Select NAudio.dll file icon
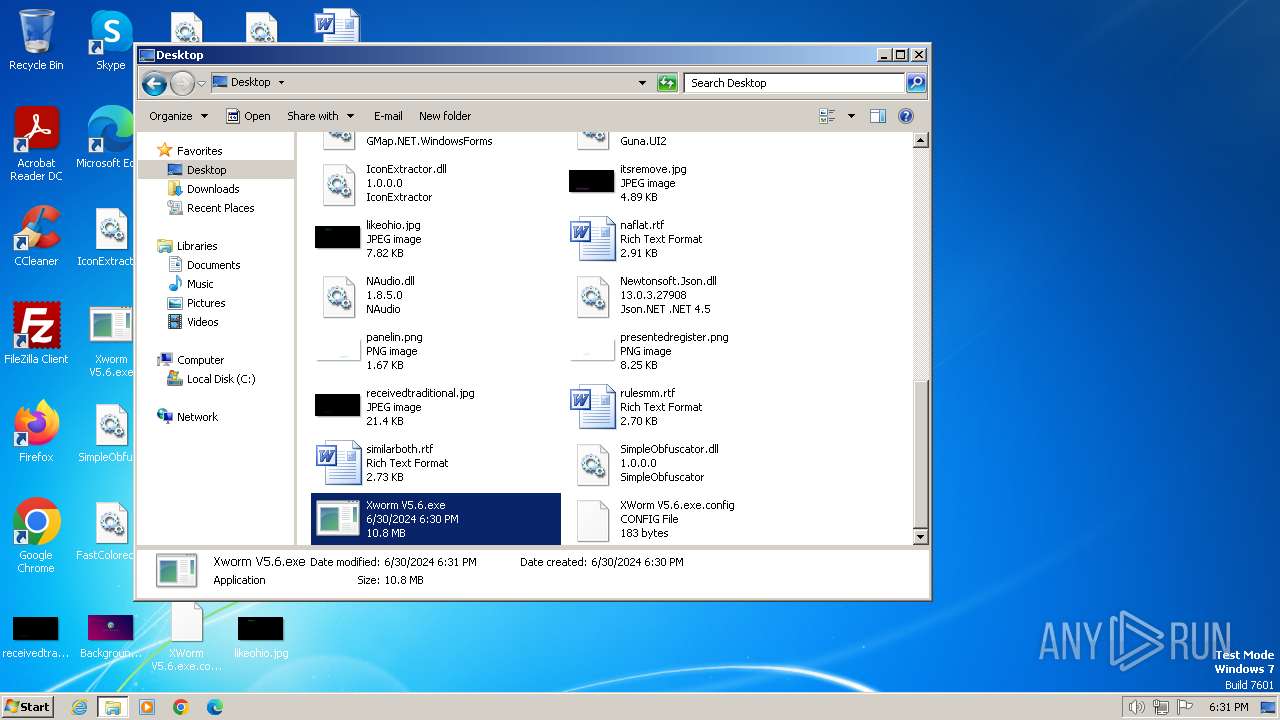 (339, 297)
